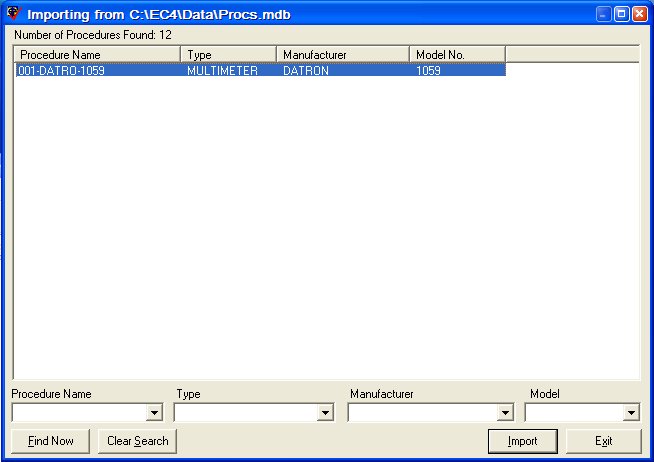
Task: Click the MULTIMETER type cell
Action: (x=222, y=71)
